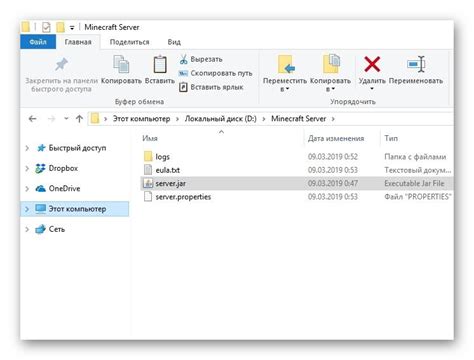Image resolution: width=474 pixels, height=360 pixels.
Task: Click the Back navigation arrow
Action: tap(32, 119)
